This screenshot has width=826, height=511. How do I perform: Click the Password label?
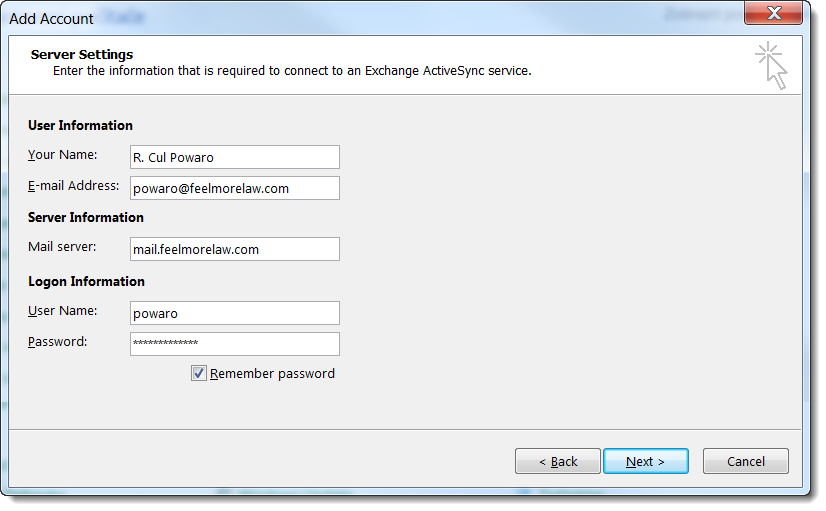click(x=57, y=342)
